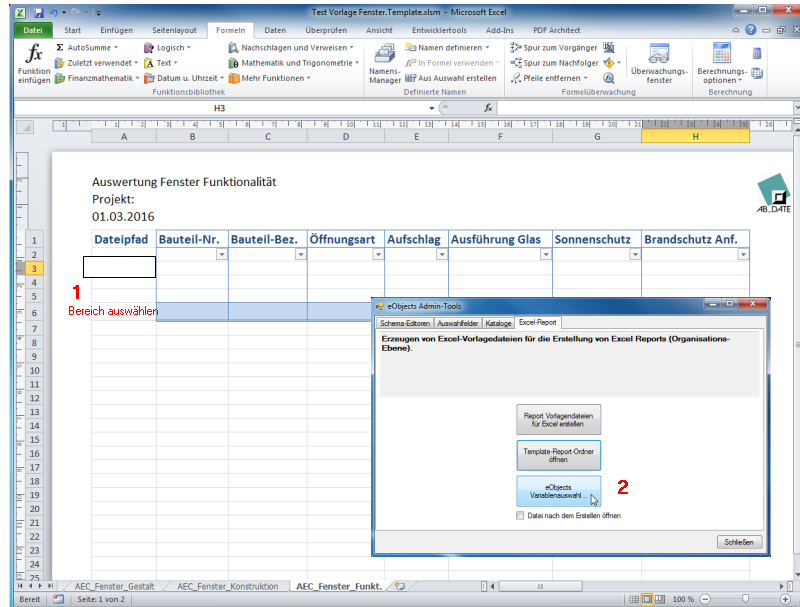Open the AutoSumme function
This screenshot has width=800, height=607.
pos(87,47)
